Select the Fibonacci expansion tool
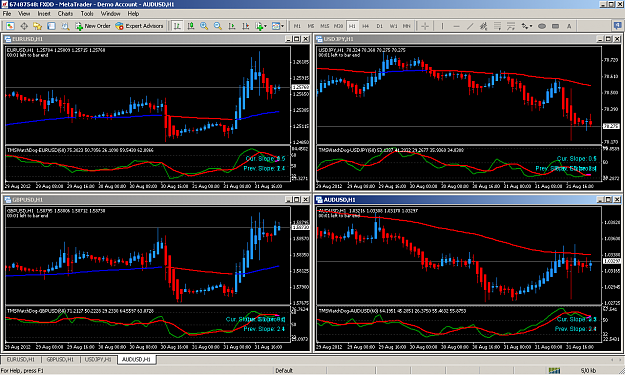This screenshot has width=625, height=375. (511, 26)
